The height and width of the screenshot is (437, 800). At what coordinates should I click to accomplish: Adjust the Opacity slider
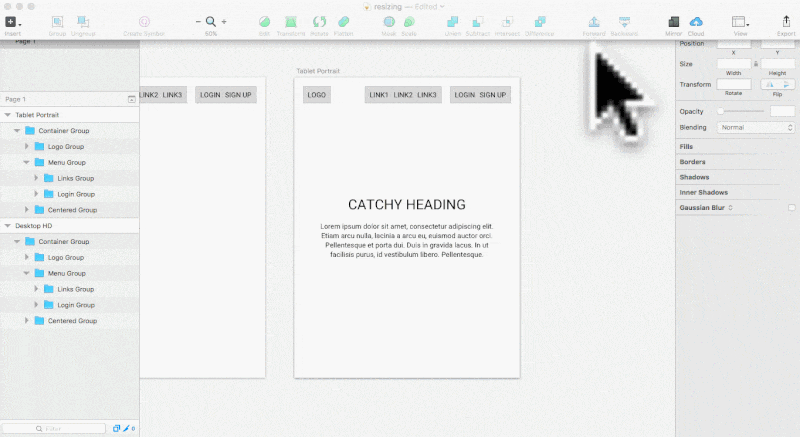[x=741, y=111]
